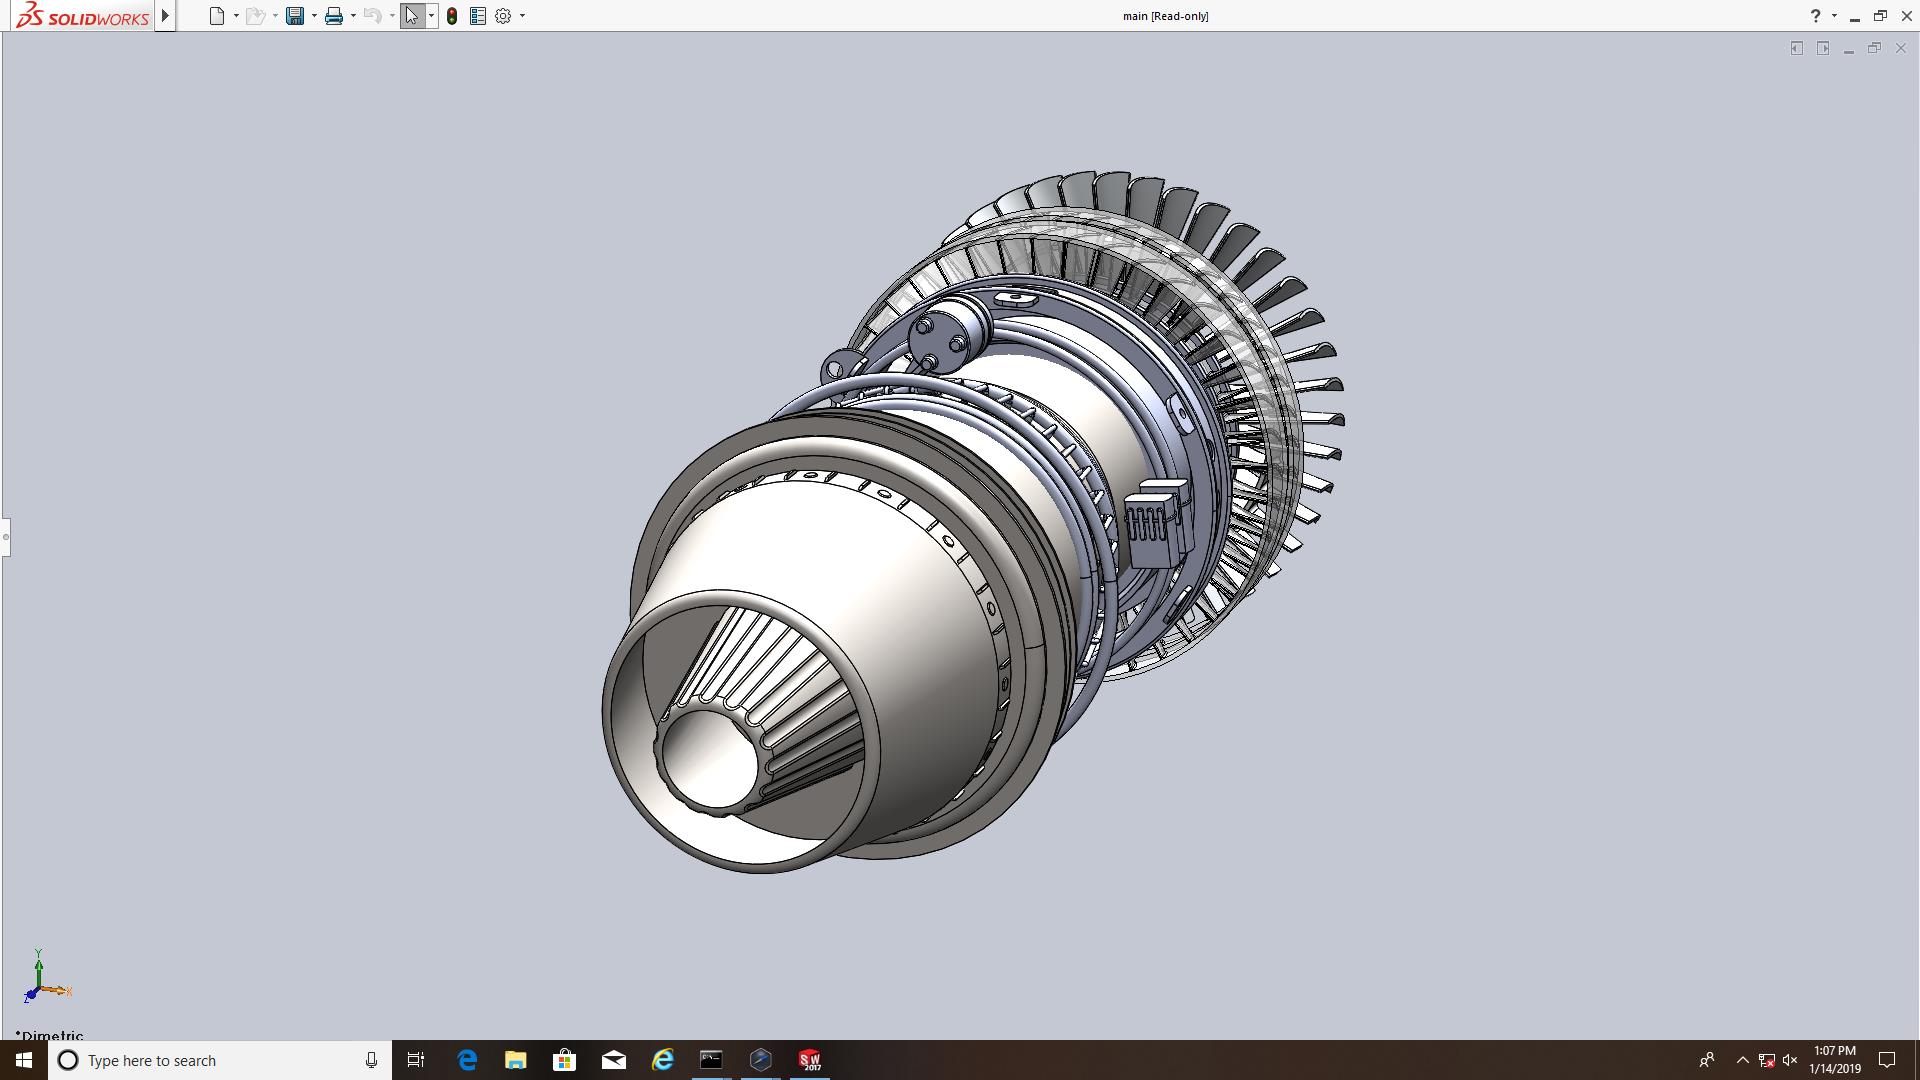Open the Options gear icon

tap(503, 16)
